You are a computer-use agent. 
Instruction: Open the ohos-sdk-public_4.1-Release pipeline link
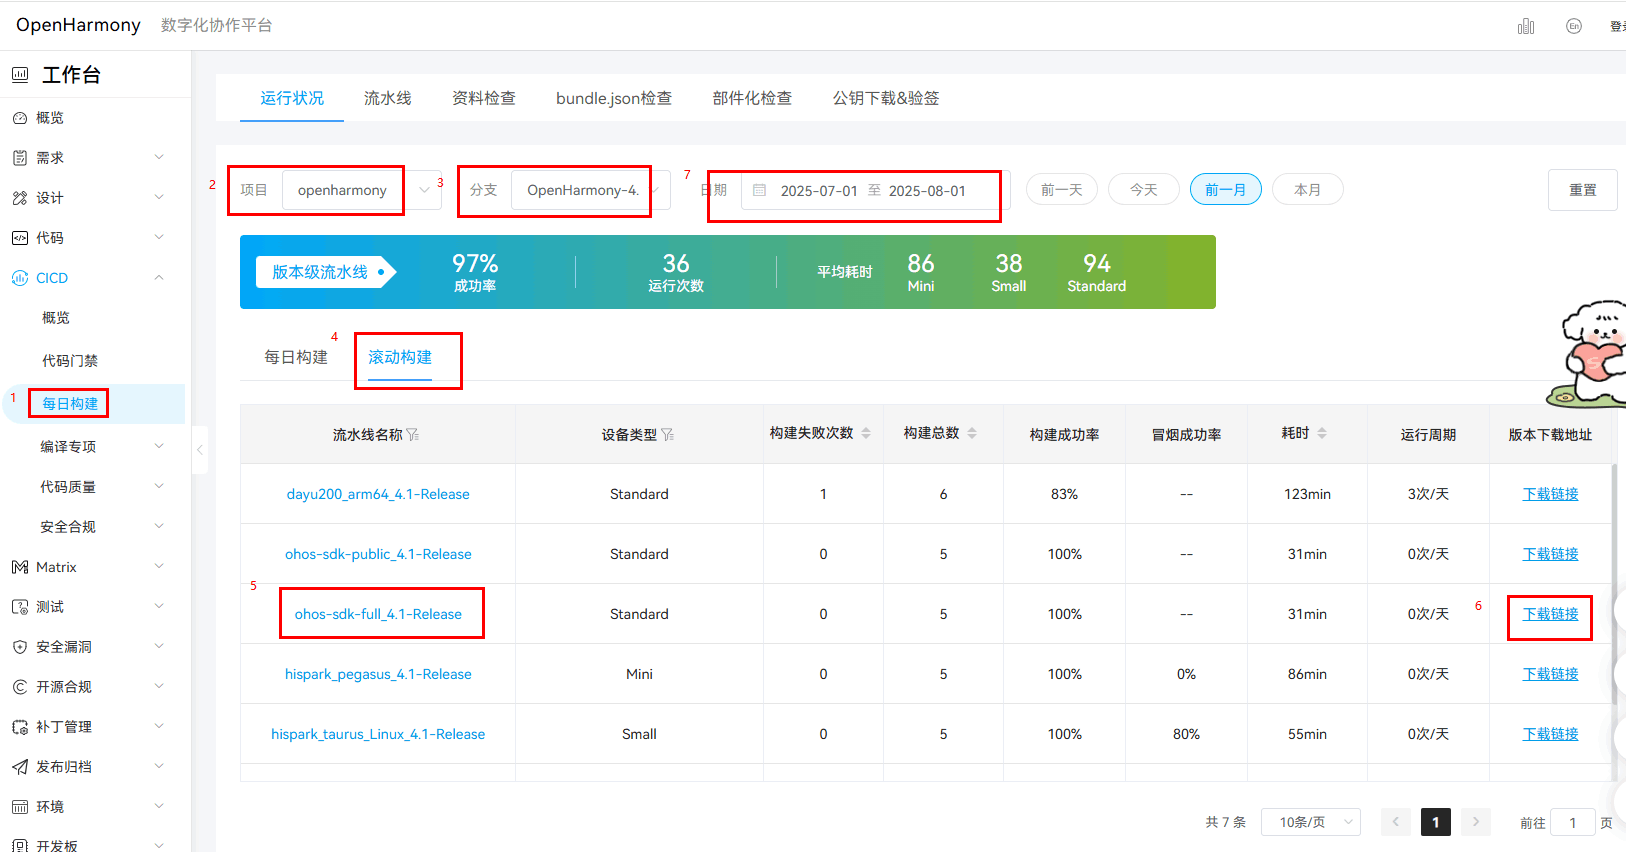tap(378, 554)
